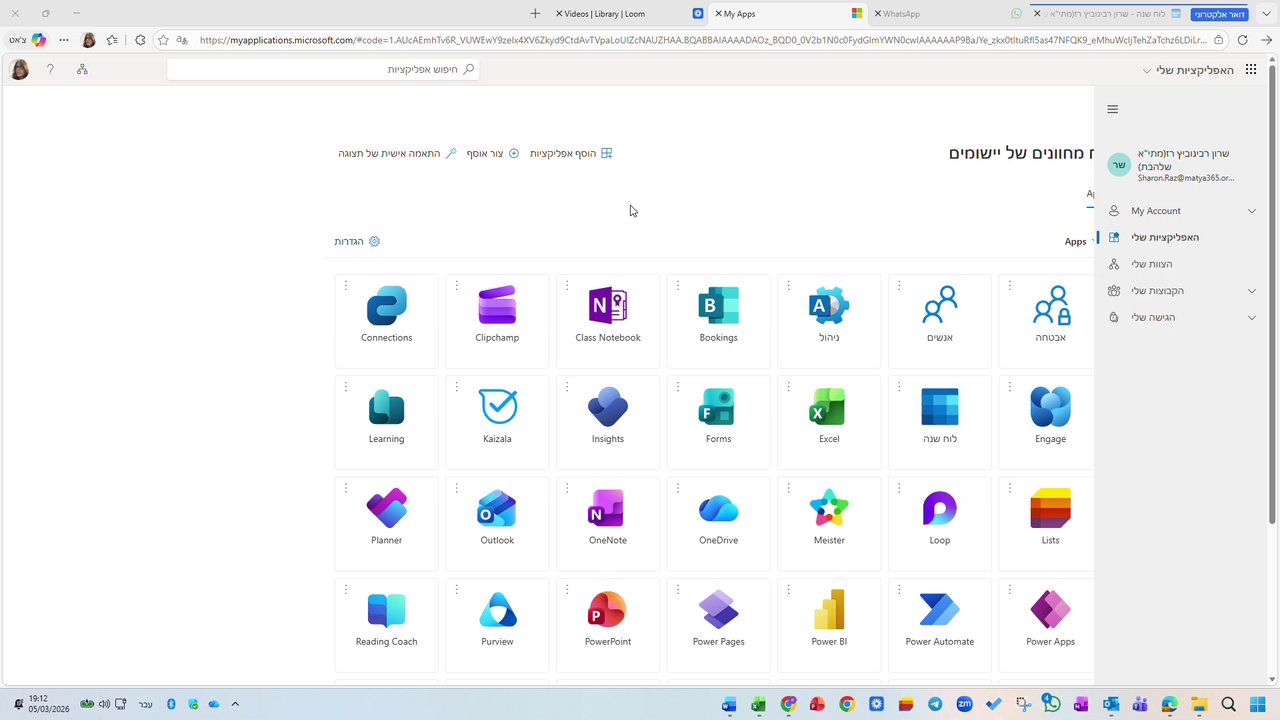Open more options for Learning tile
This screenshot has width=1280, height=720.
346,386
